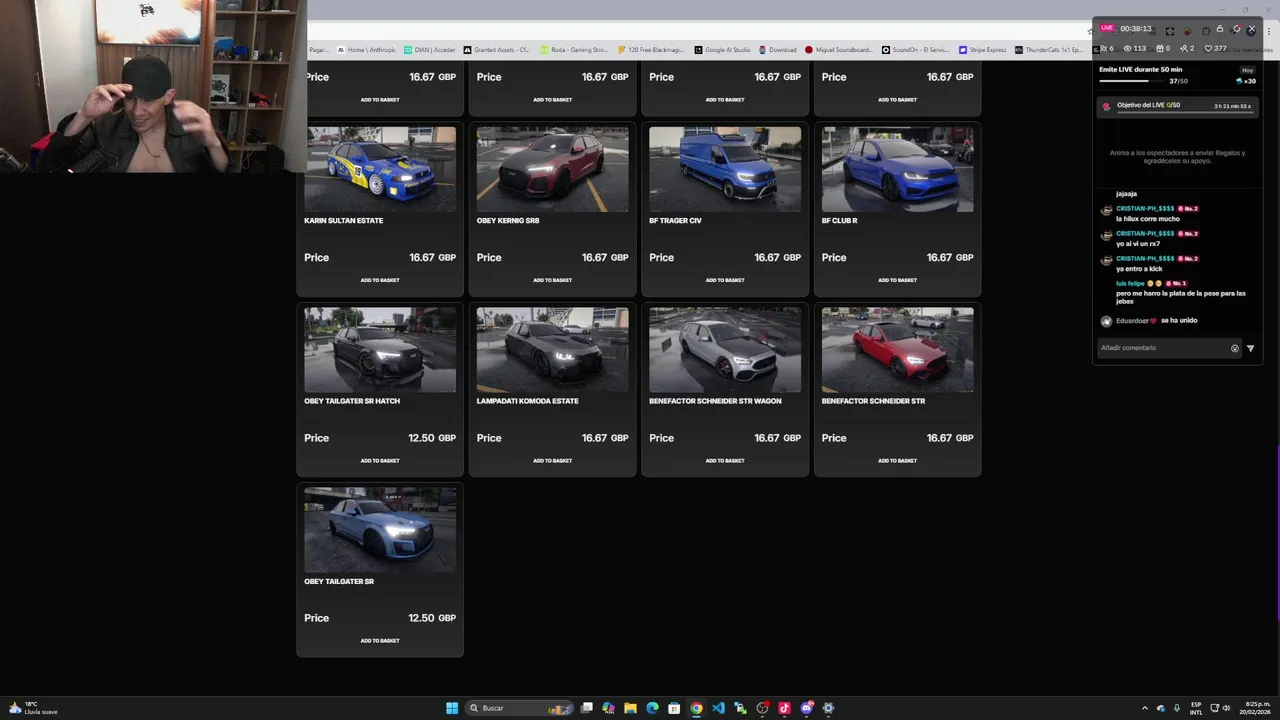This screenshot has width=1280, height=720.
Task: Click the likes heart icon showing 377
Action: (1208, 48)
